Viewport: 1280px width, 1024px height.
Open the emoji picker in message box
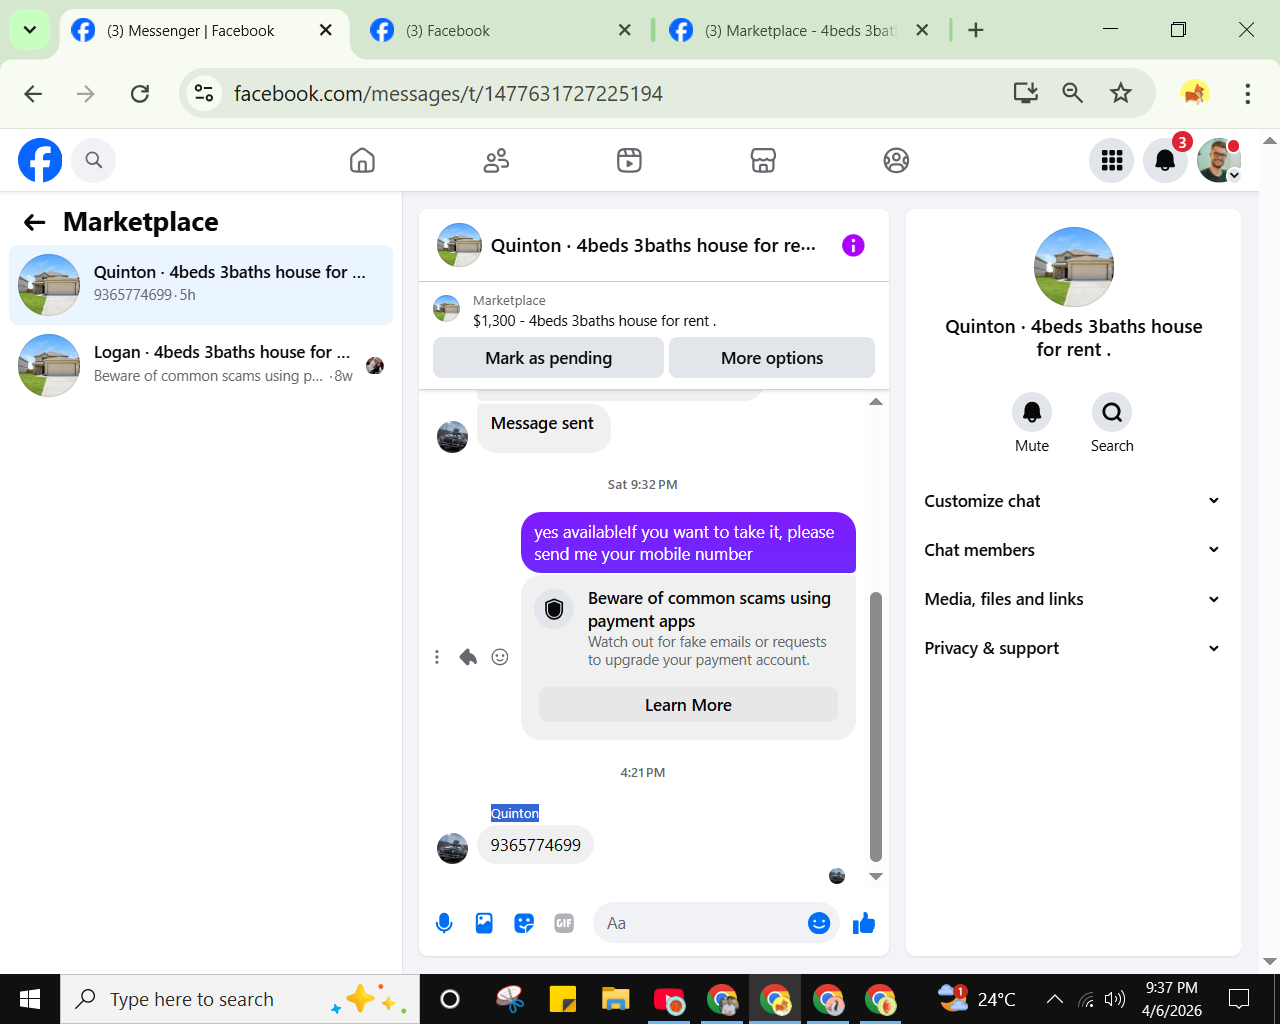[x=819, y=924]
